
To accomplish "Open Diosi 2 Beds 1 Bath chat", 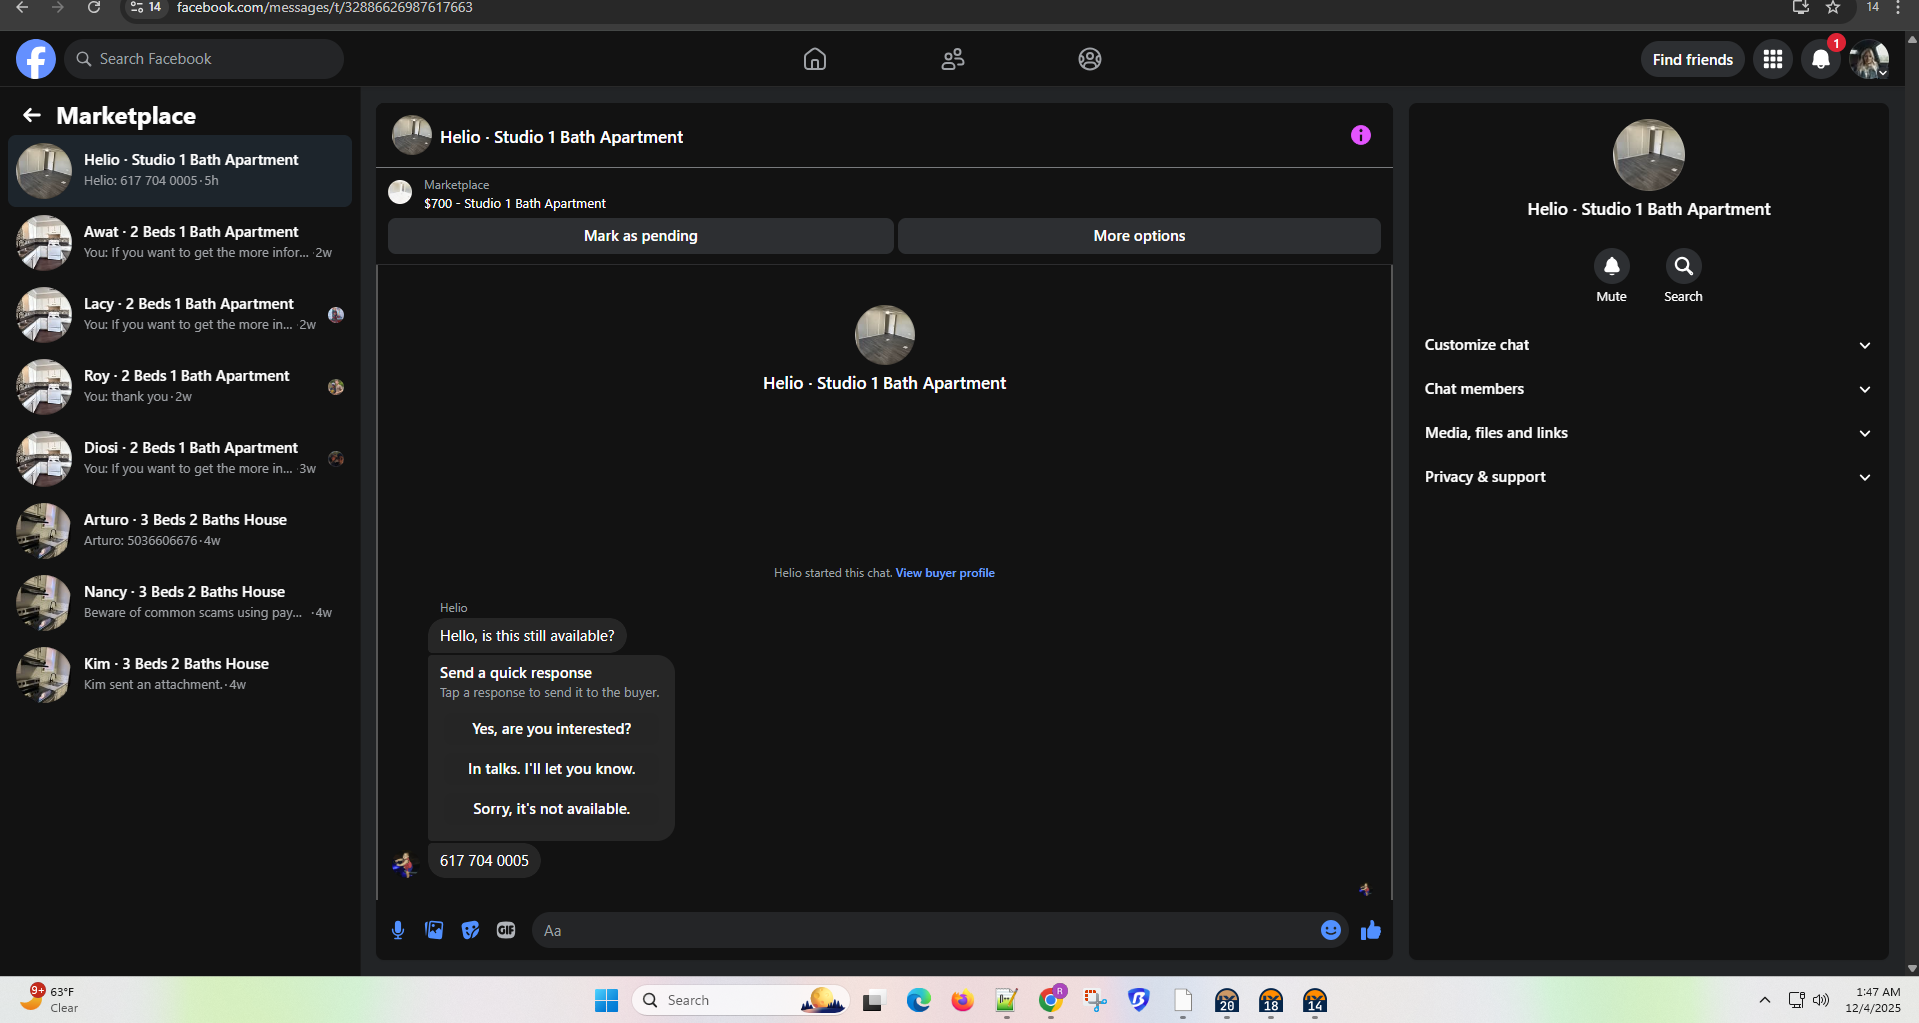I will (x=180, y=459).
